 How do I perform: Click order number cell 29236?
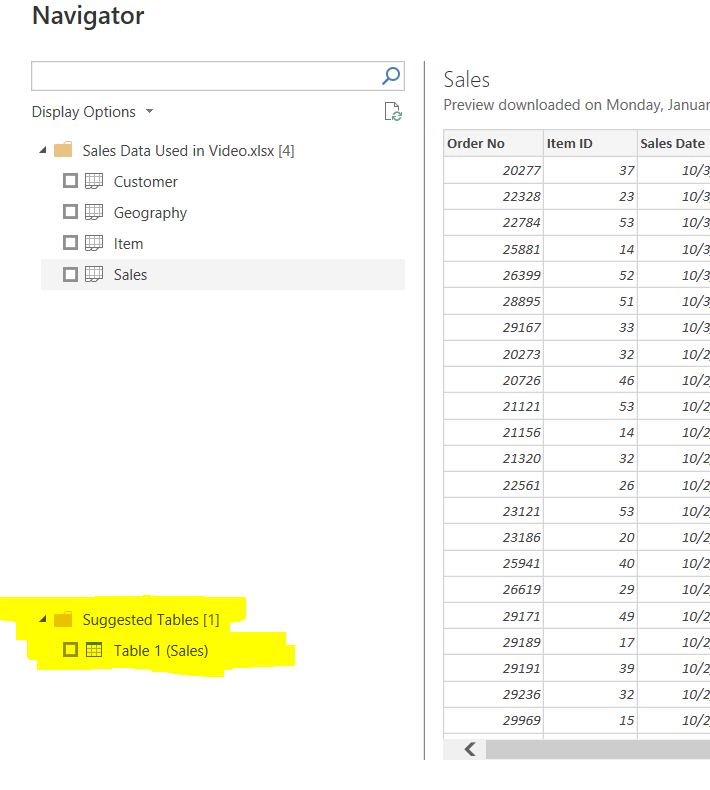[493, 695]
